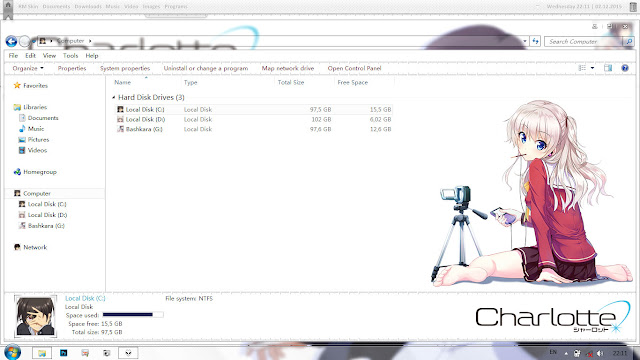Select Libraries icon in sidebar
640x360 pixels.
[x=17, y=107]
